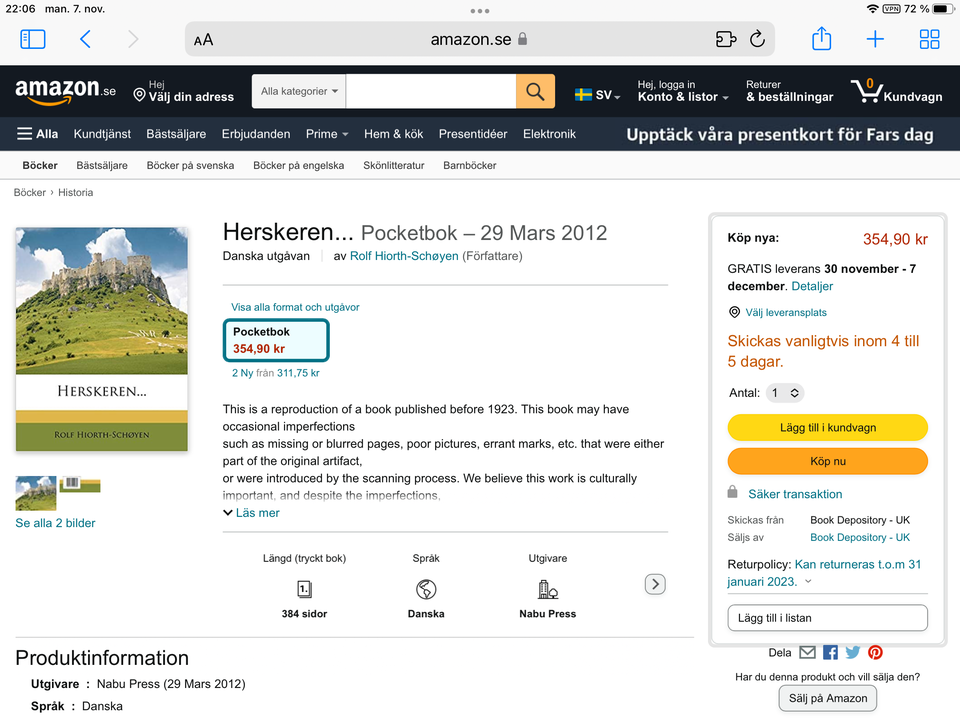Select Skönlitteratur sub-navigation tab

[394, 165]
